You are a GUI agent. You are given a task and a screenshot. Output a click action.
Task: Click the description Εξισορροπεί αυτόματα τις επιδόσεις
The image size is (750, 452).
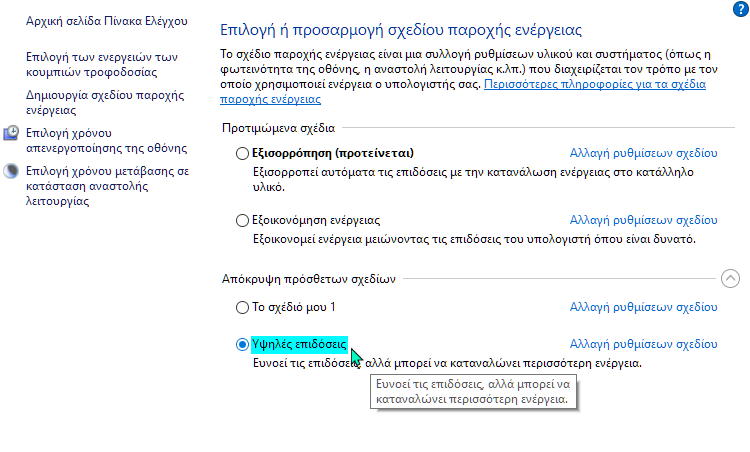473,179
